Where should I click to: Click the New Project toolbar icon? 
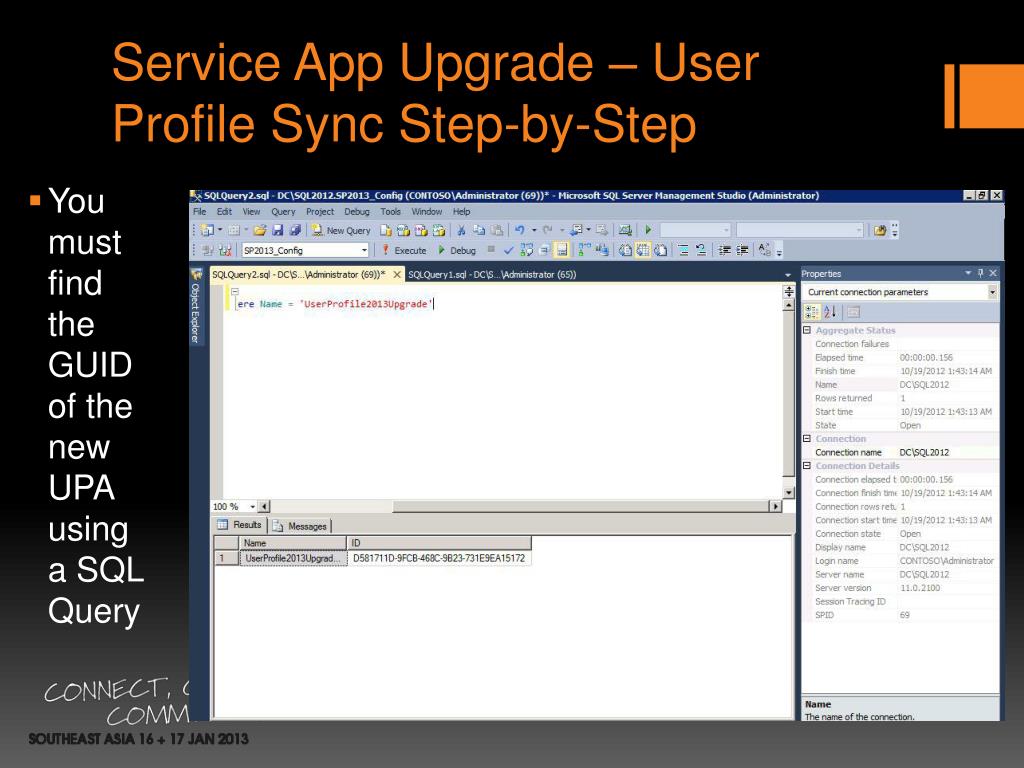click(x=205, y=230)
